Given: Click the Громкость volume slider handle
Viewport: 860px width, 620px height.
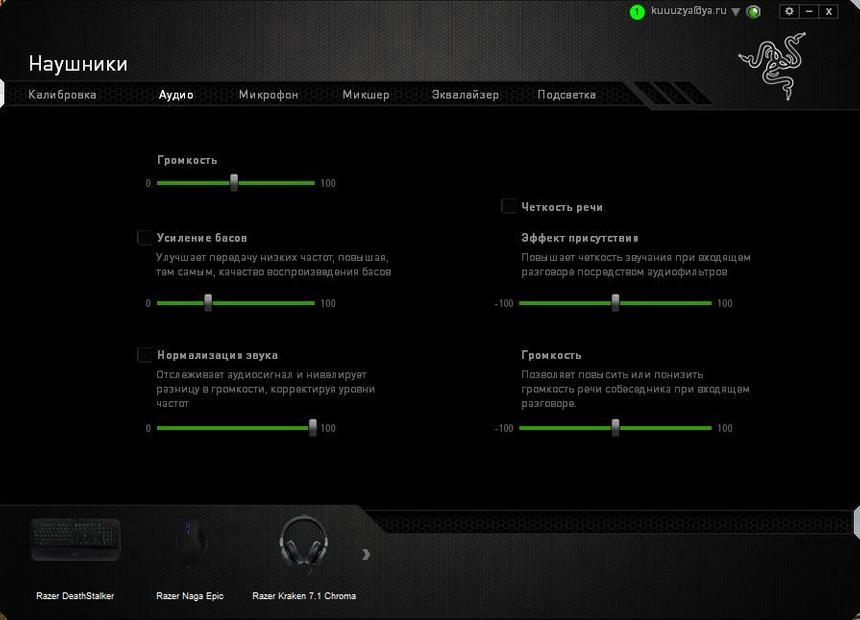Looking at the screenshot, I should (233, 183).
